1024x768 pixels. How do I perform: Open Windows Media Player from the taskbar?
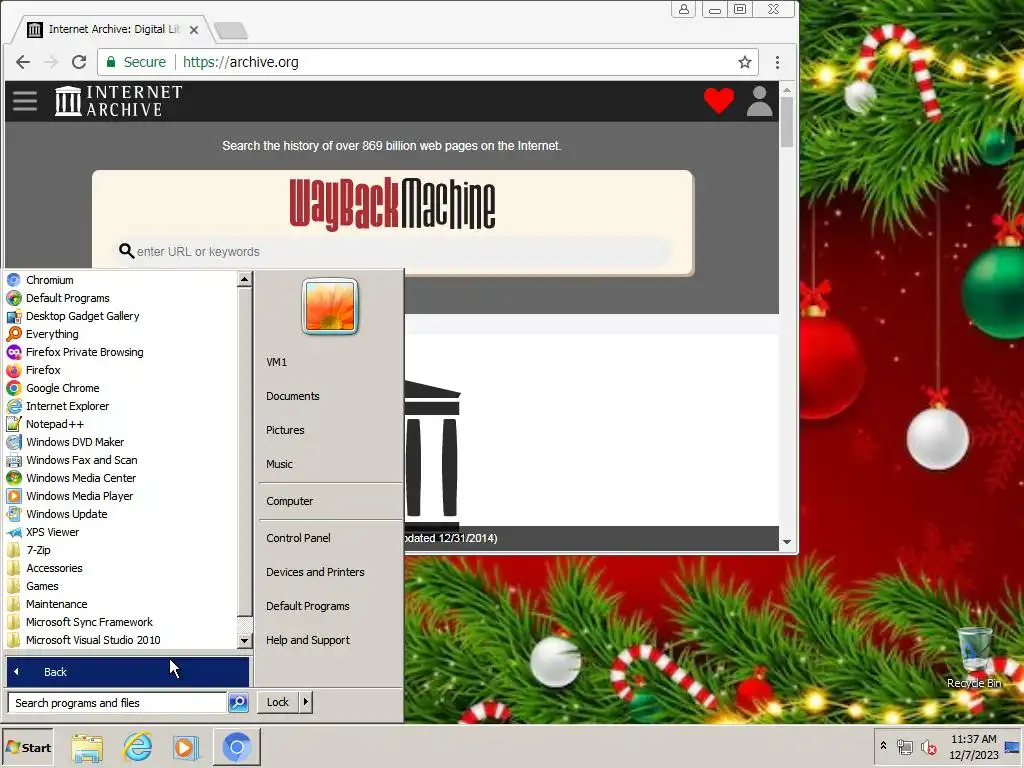pos(185,748)
